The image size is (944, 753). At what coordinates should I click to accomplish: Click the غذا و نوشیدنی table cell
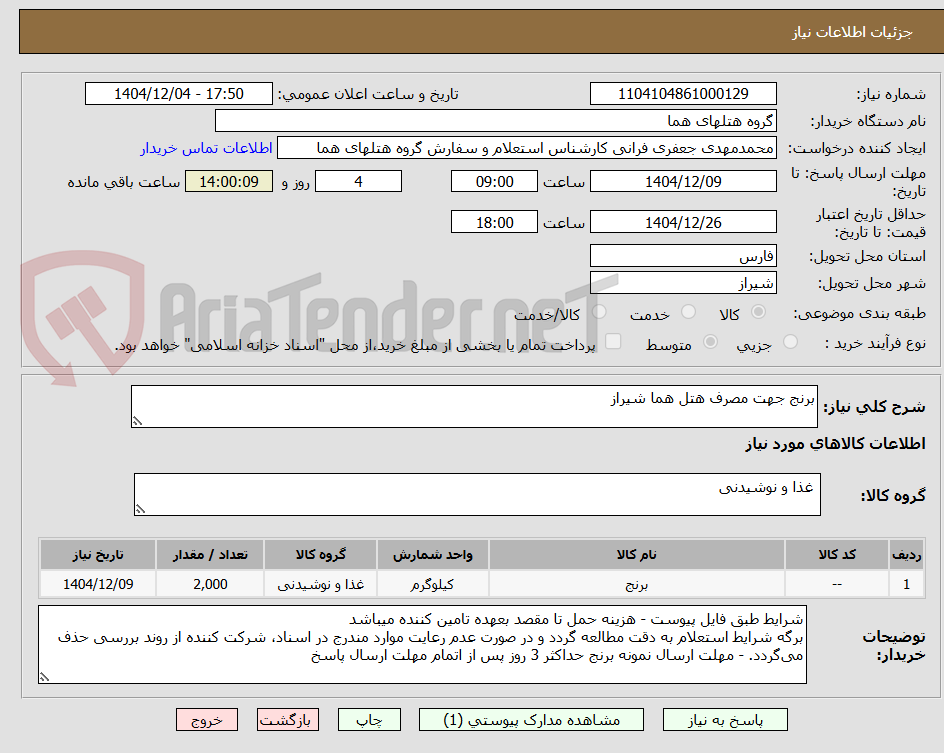pos(320,584)
